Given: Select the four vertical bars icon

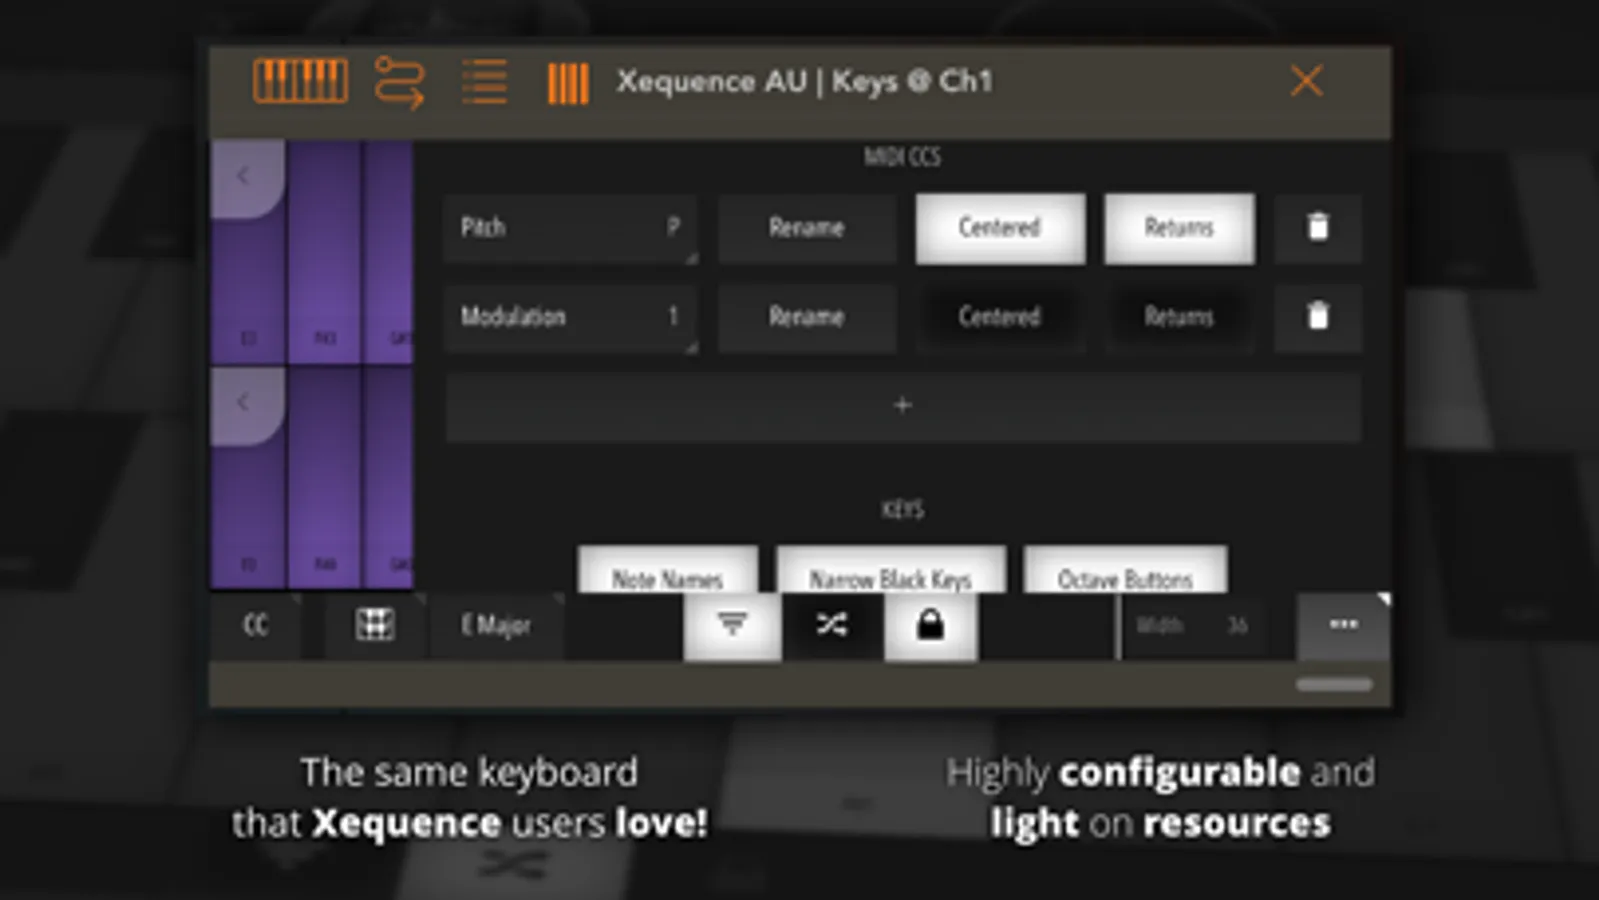Looking at the screenshot, I should 568,84.
